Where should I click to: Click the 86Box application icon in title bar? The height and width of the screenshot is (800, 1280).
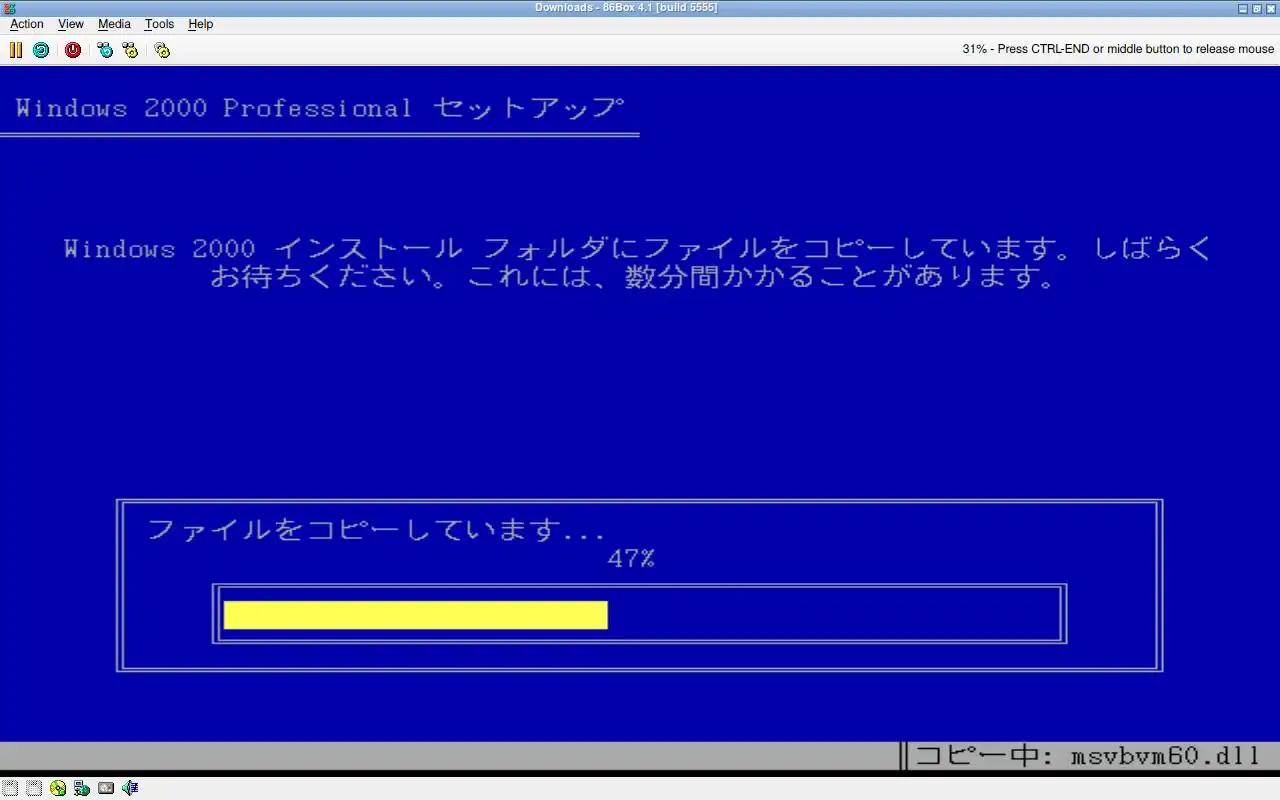9,8
